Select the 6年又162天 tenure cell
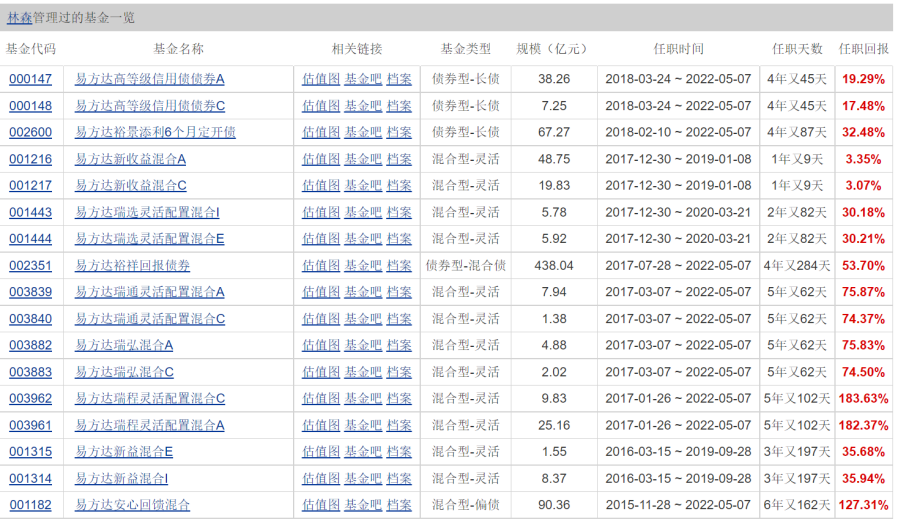Screen dimensions: 898x522 click(x=797, y=505)
